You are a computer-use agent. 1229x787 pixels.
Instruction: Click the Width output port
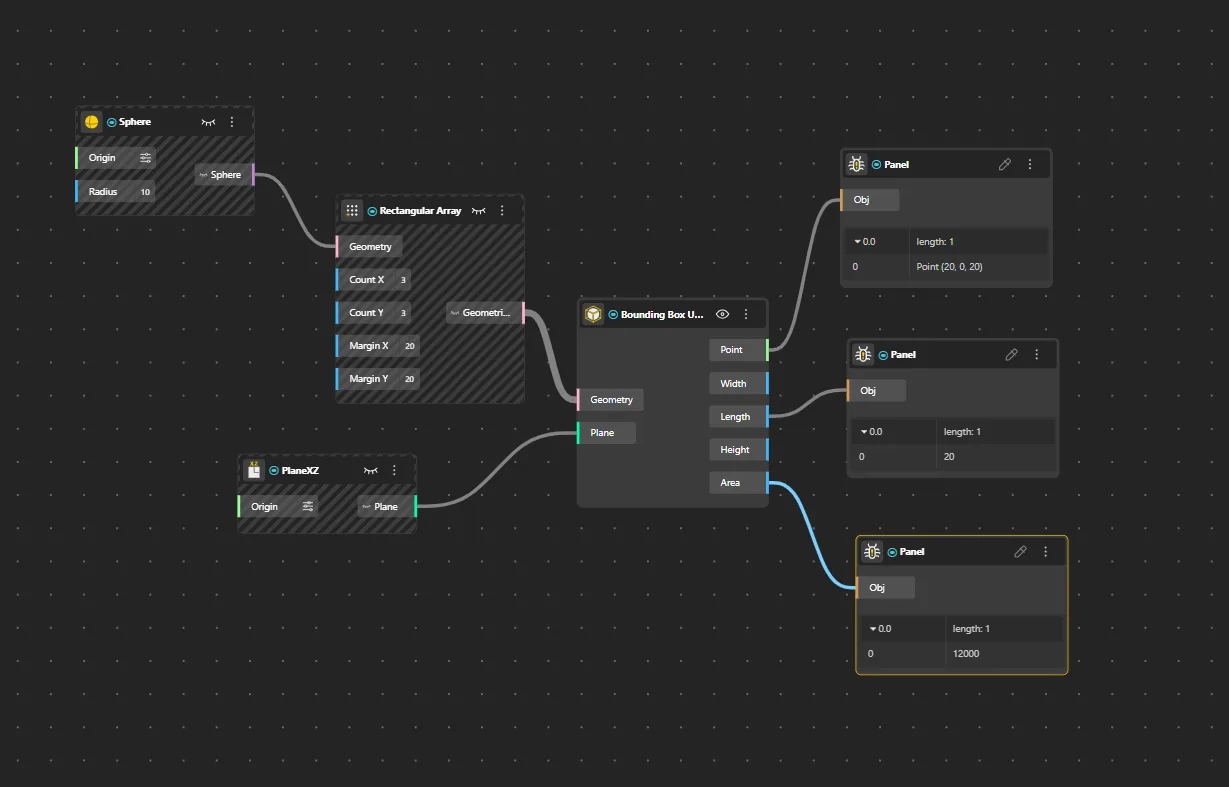point(738,384)
